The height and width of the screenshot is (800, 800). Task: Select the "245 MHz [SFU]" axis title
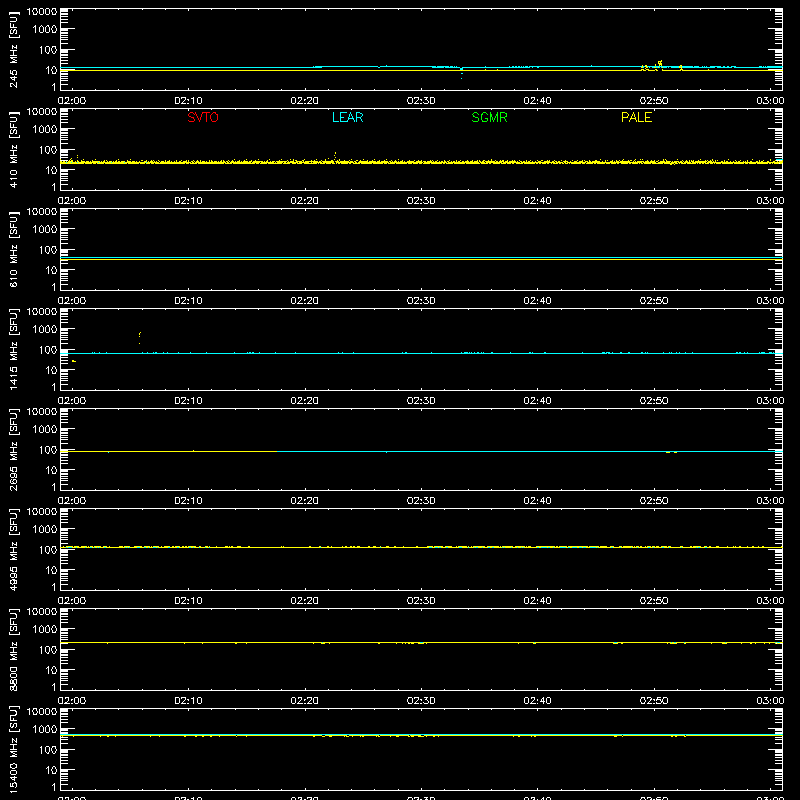click(13, 49)
